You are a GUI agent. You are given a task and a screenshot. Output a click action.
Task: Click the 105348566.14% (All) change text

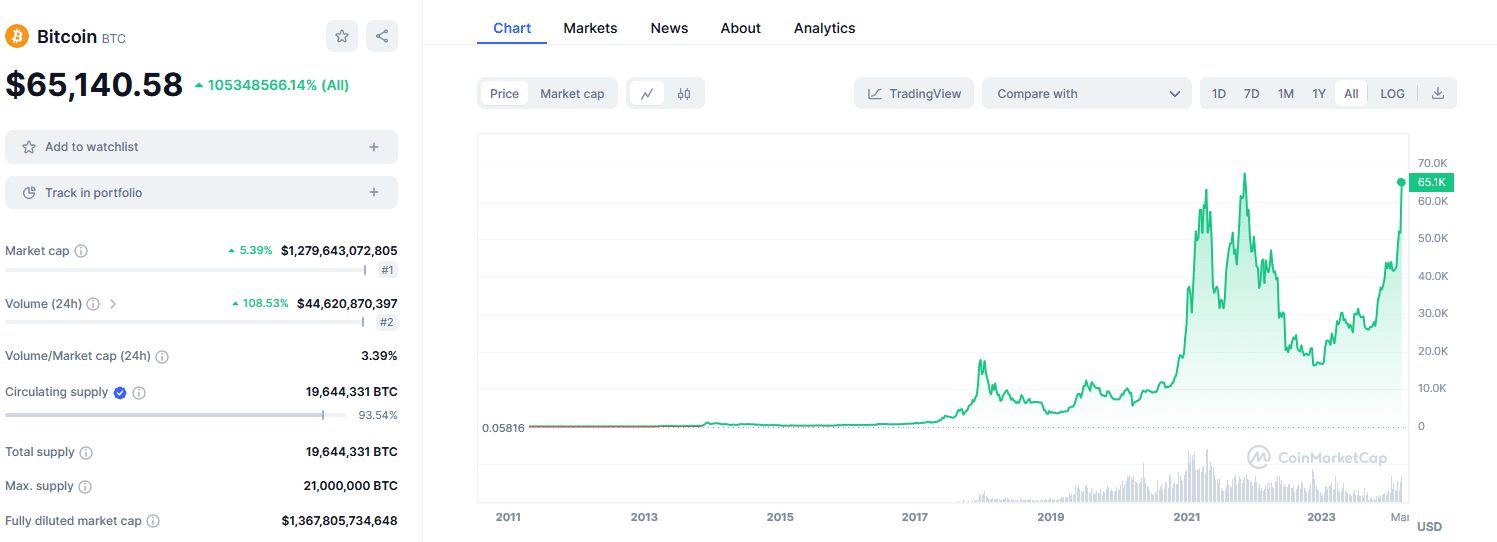(278, 85)
